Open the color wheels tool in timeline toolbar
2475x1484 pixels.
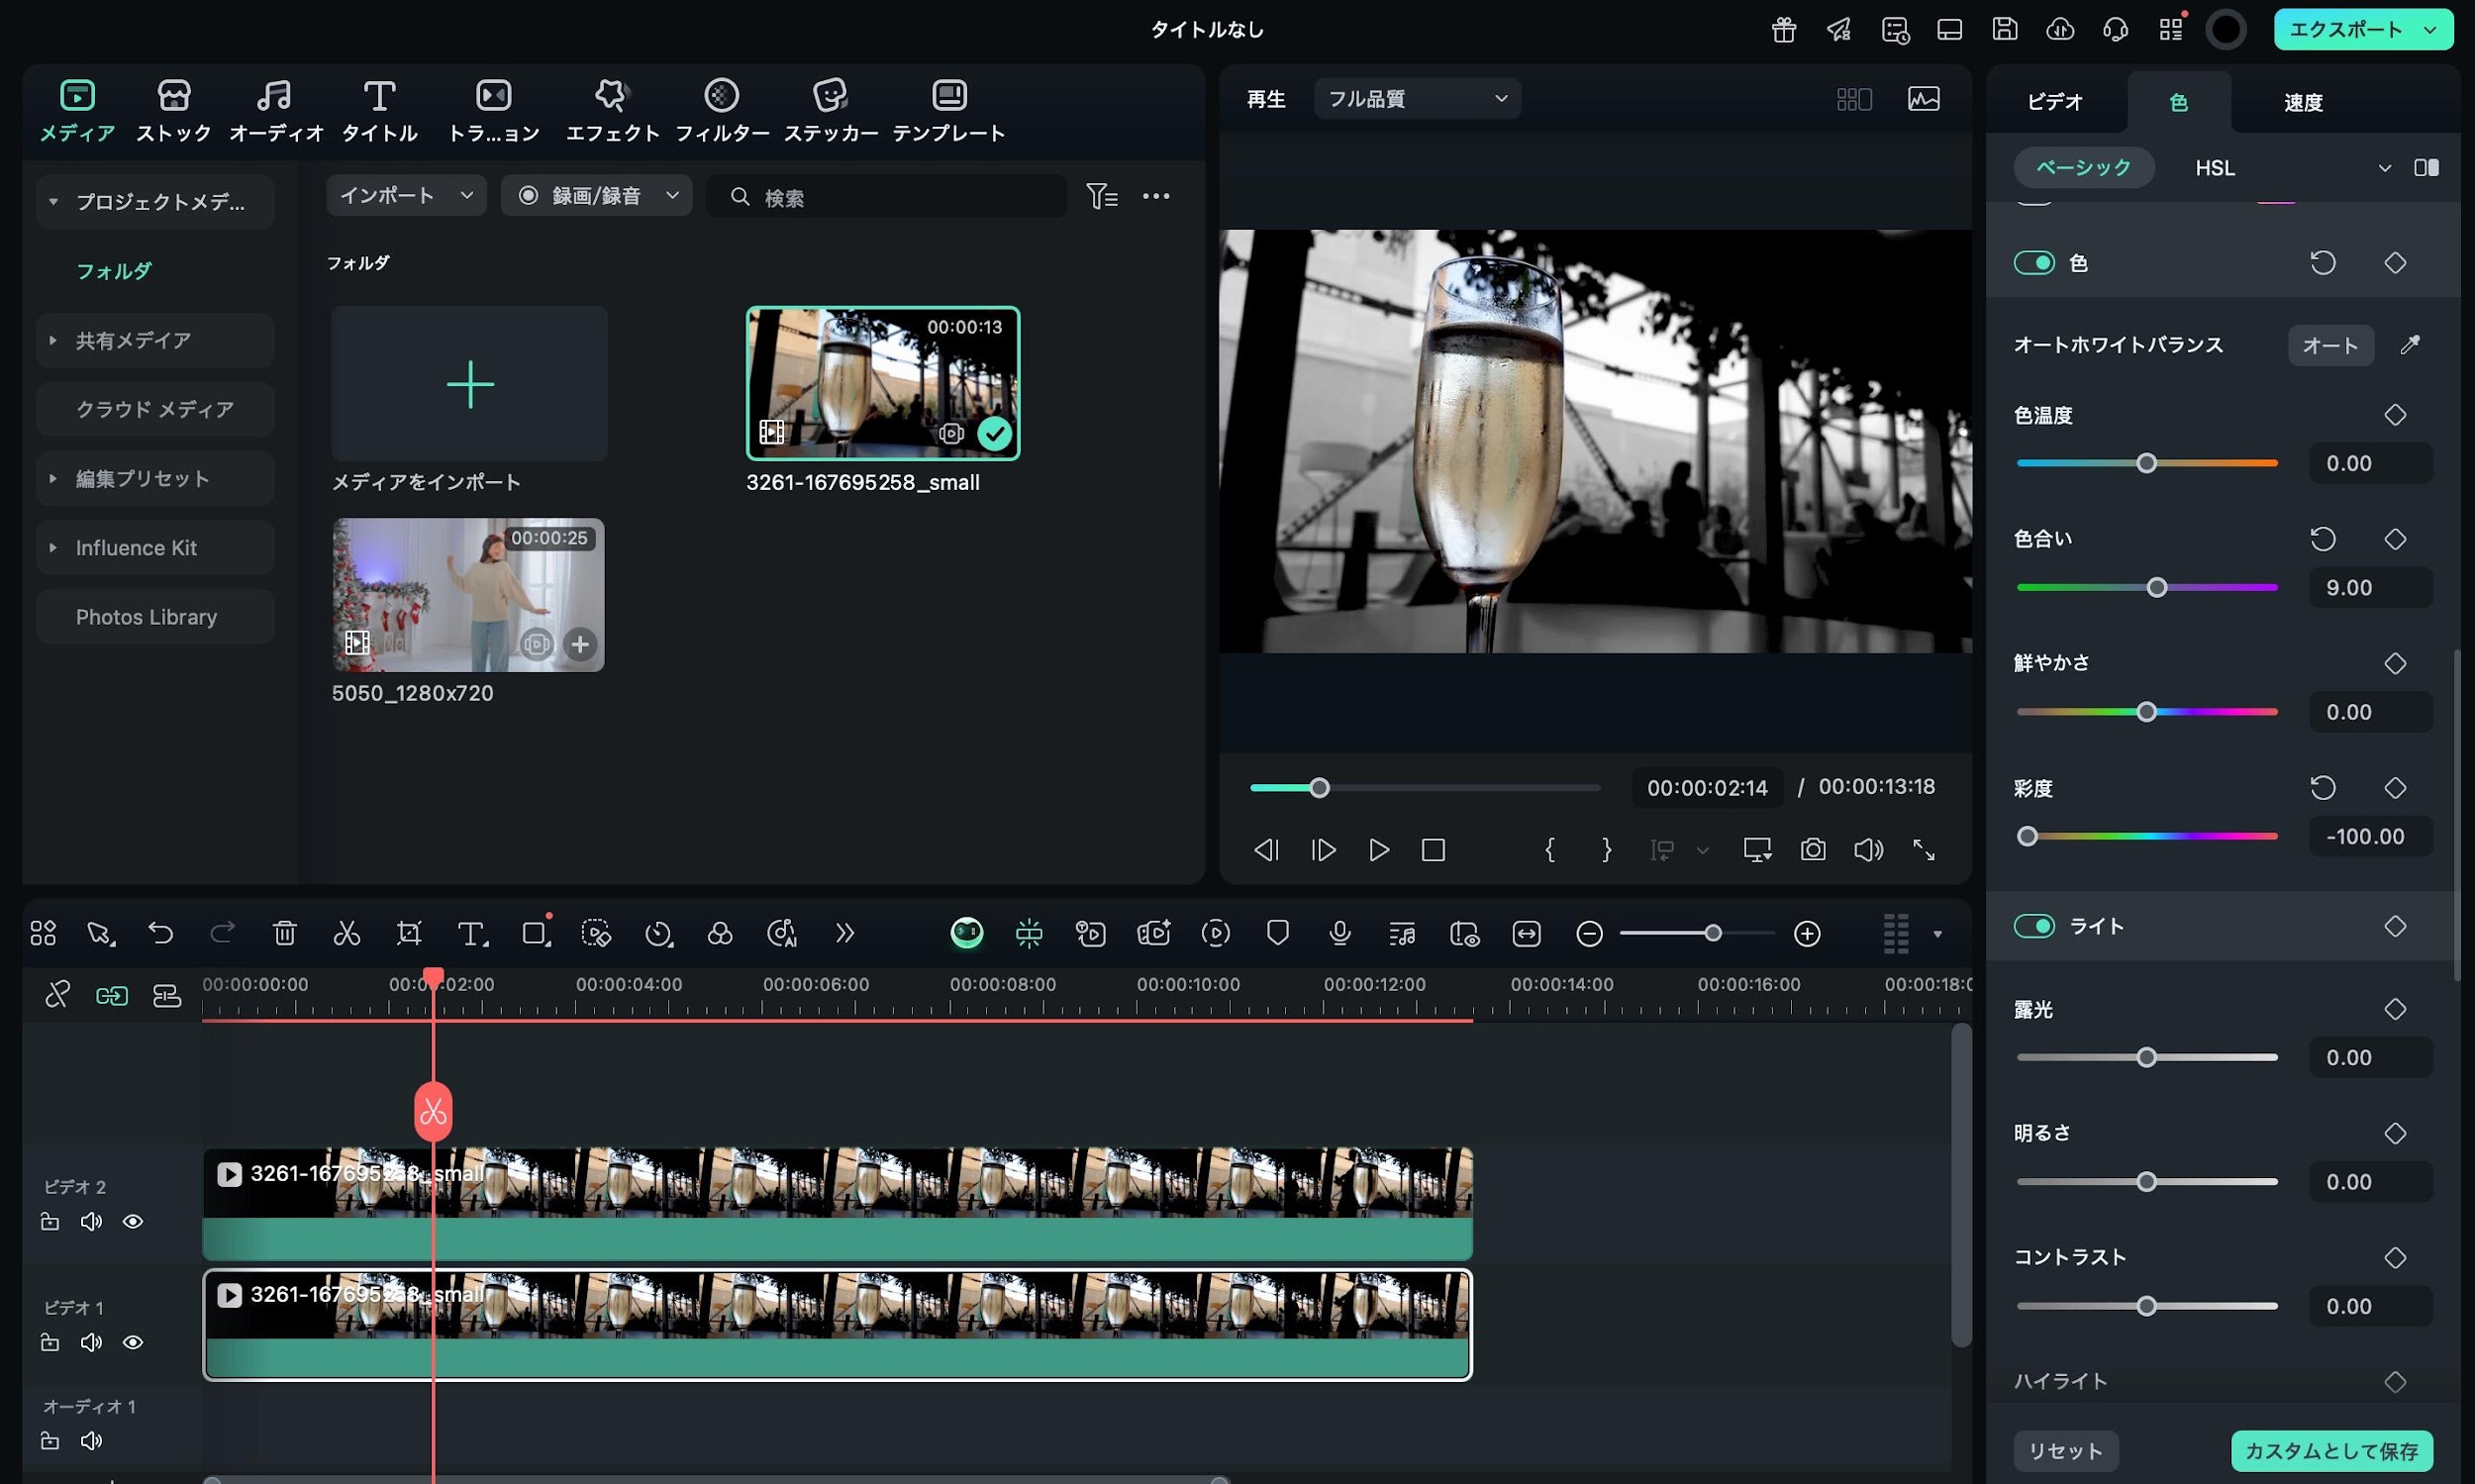[720, 933]
